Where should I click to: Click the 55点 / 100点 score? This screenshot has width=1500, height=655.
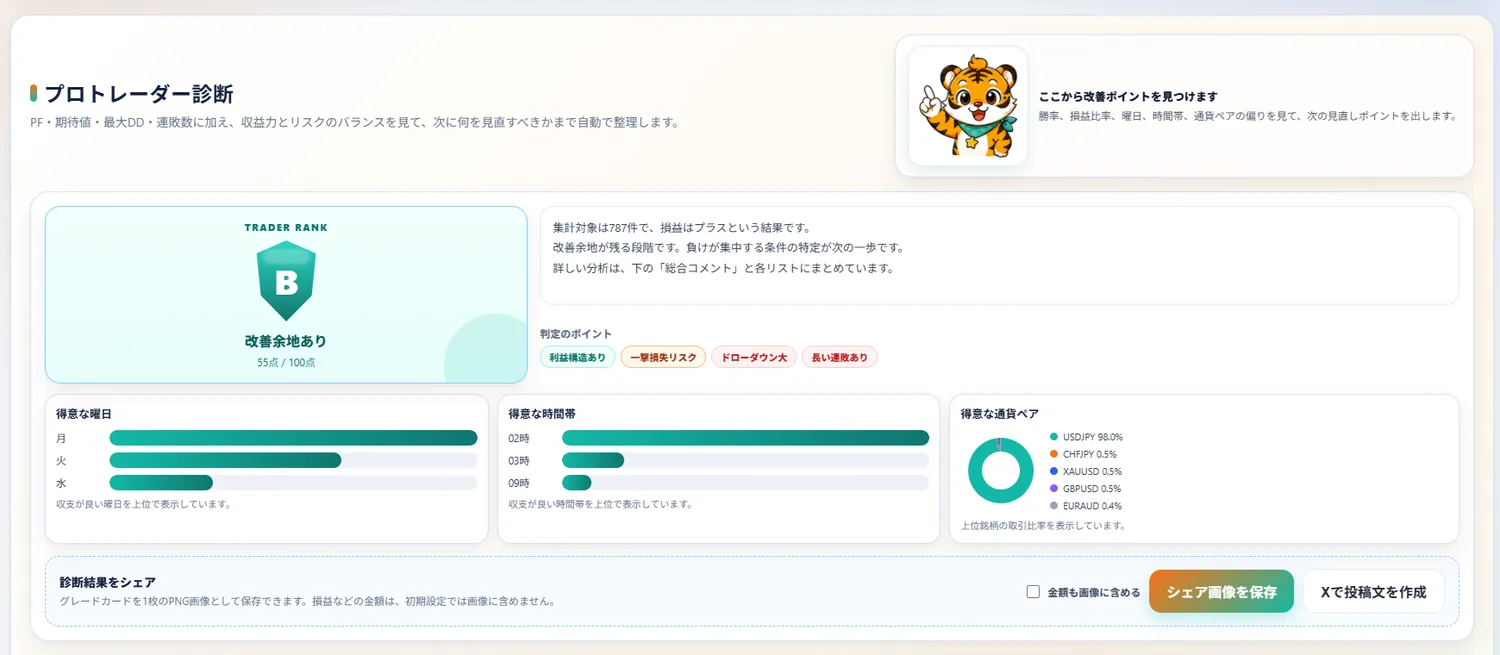click(x=286, y=362)
